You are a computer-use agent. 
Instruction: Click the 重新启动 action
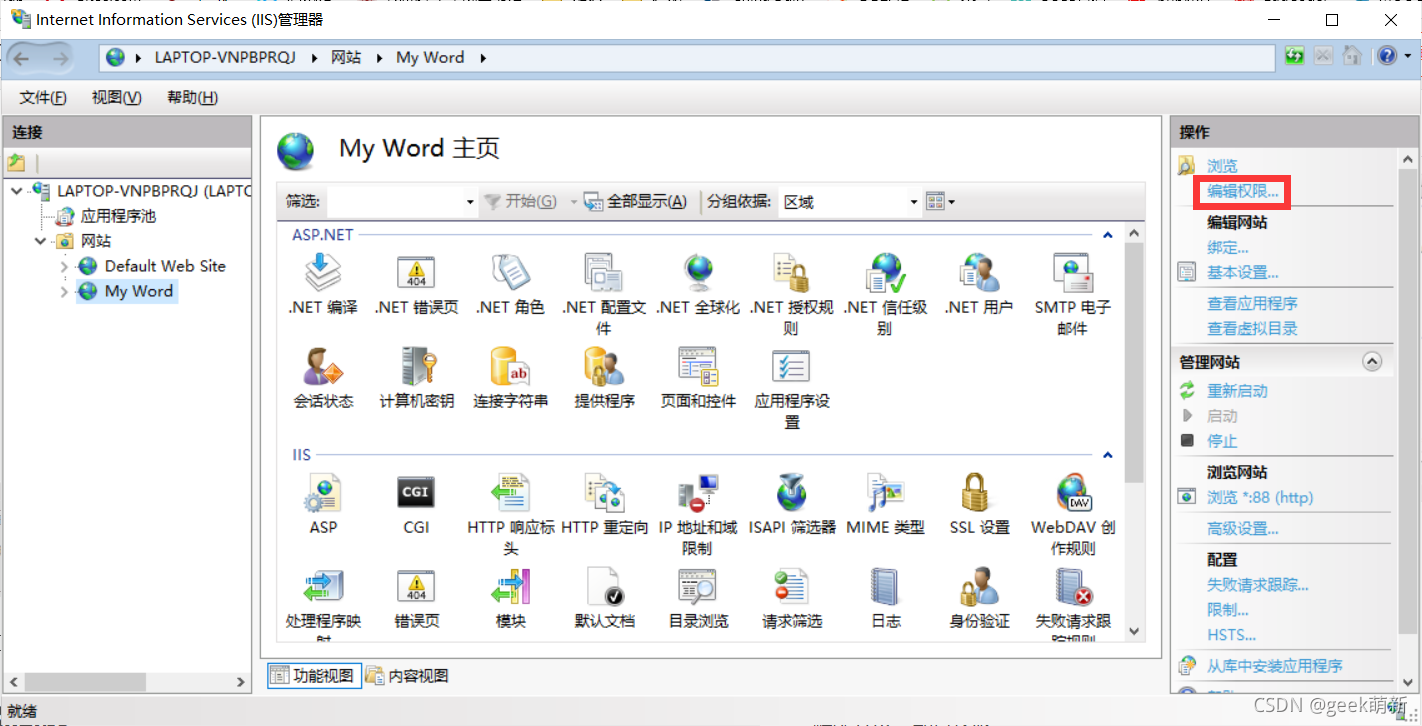pos(1237,391)
